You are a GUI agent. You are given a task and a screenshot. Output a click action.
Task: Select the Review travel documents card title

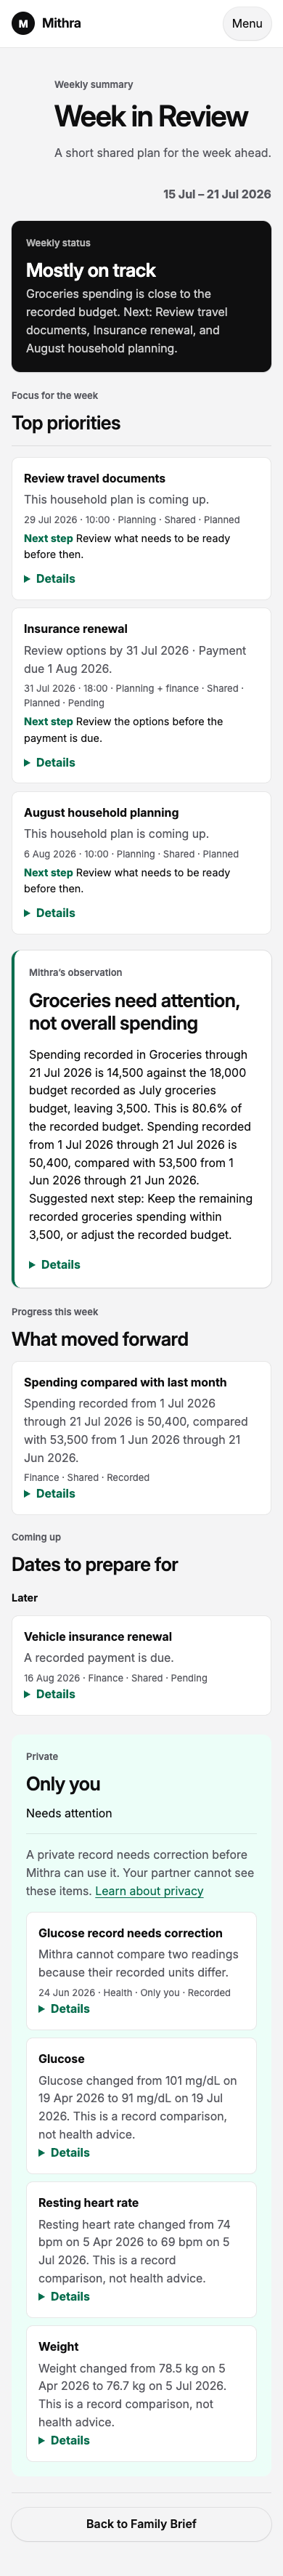coord(95,479)
